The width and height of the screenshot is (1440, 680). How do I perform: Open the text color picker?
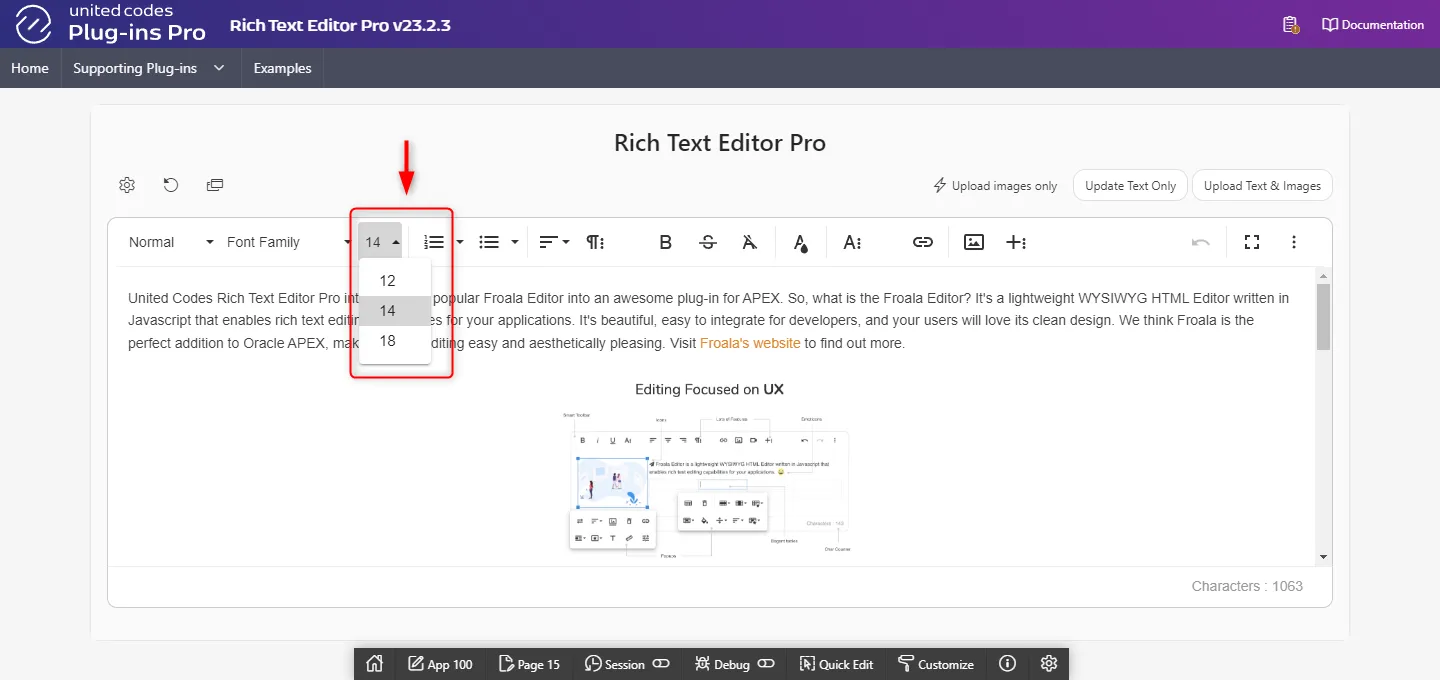(x=800, y=242)
